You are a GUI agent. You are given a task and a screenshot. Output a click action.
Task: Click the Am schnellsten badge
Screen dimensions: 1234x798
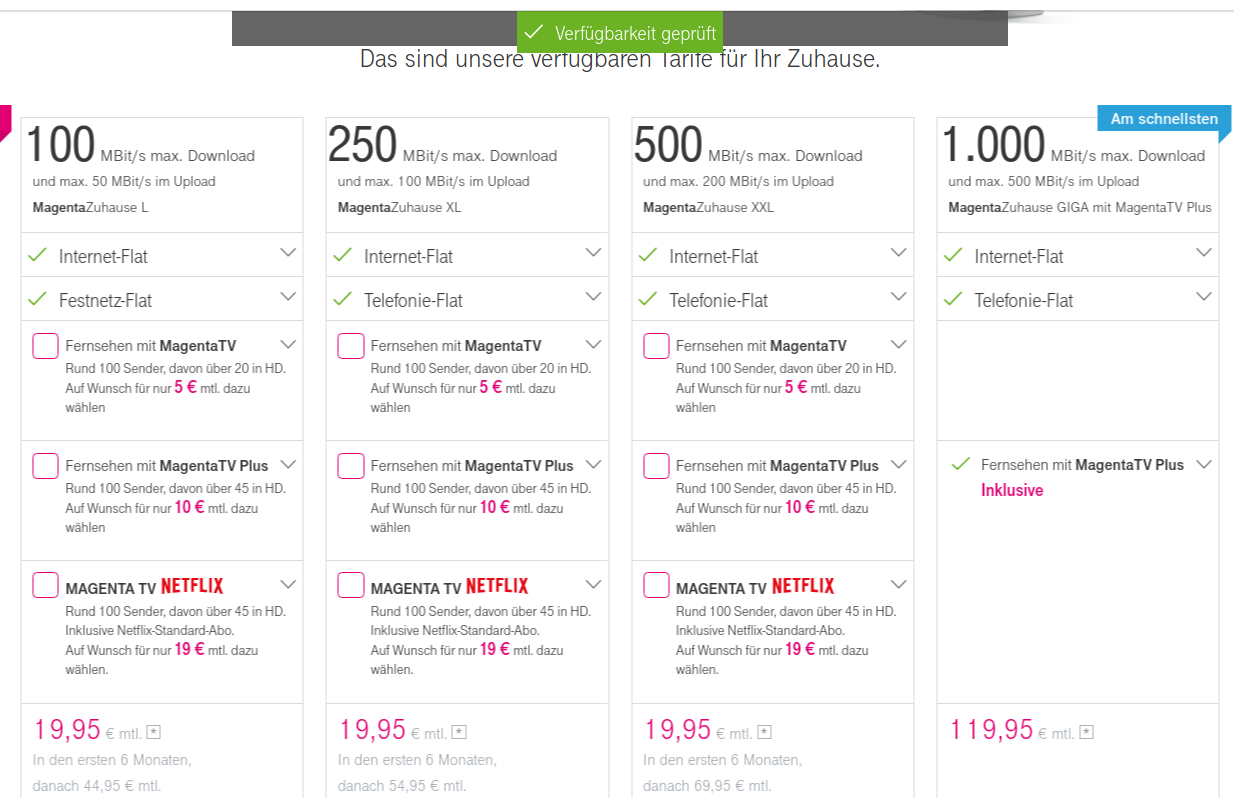(1164, 119)
